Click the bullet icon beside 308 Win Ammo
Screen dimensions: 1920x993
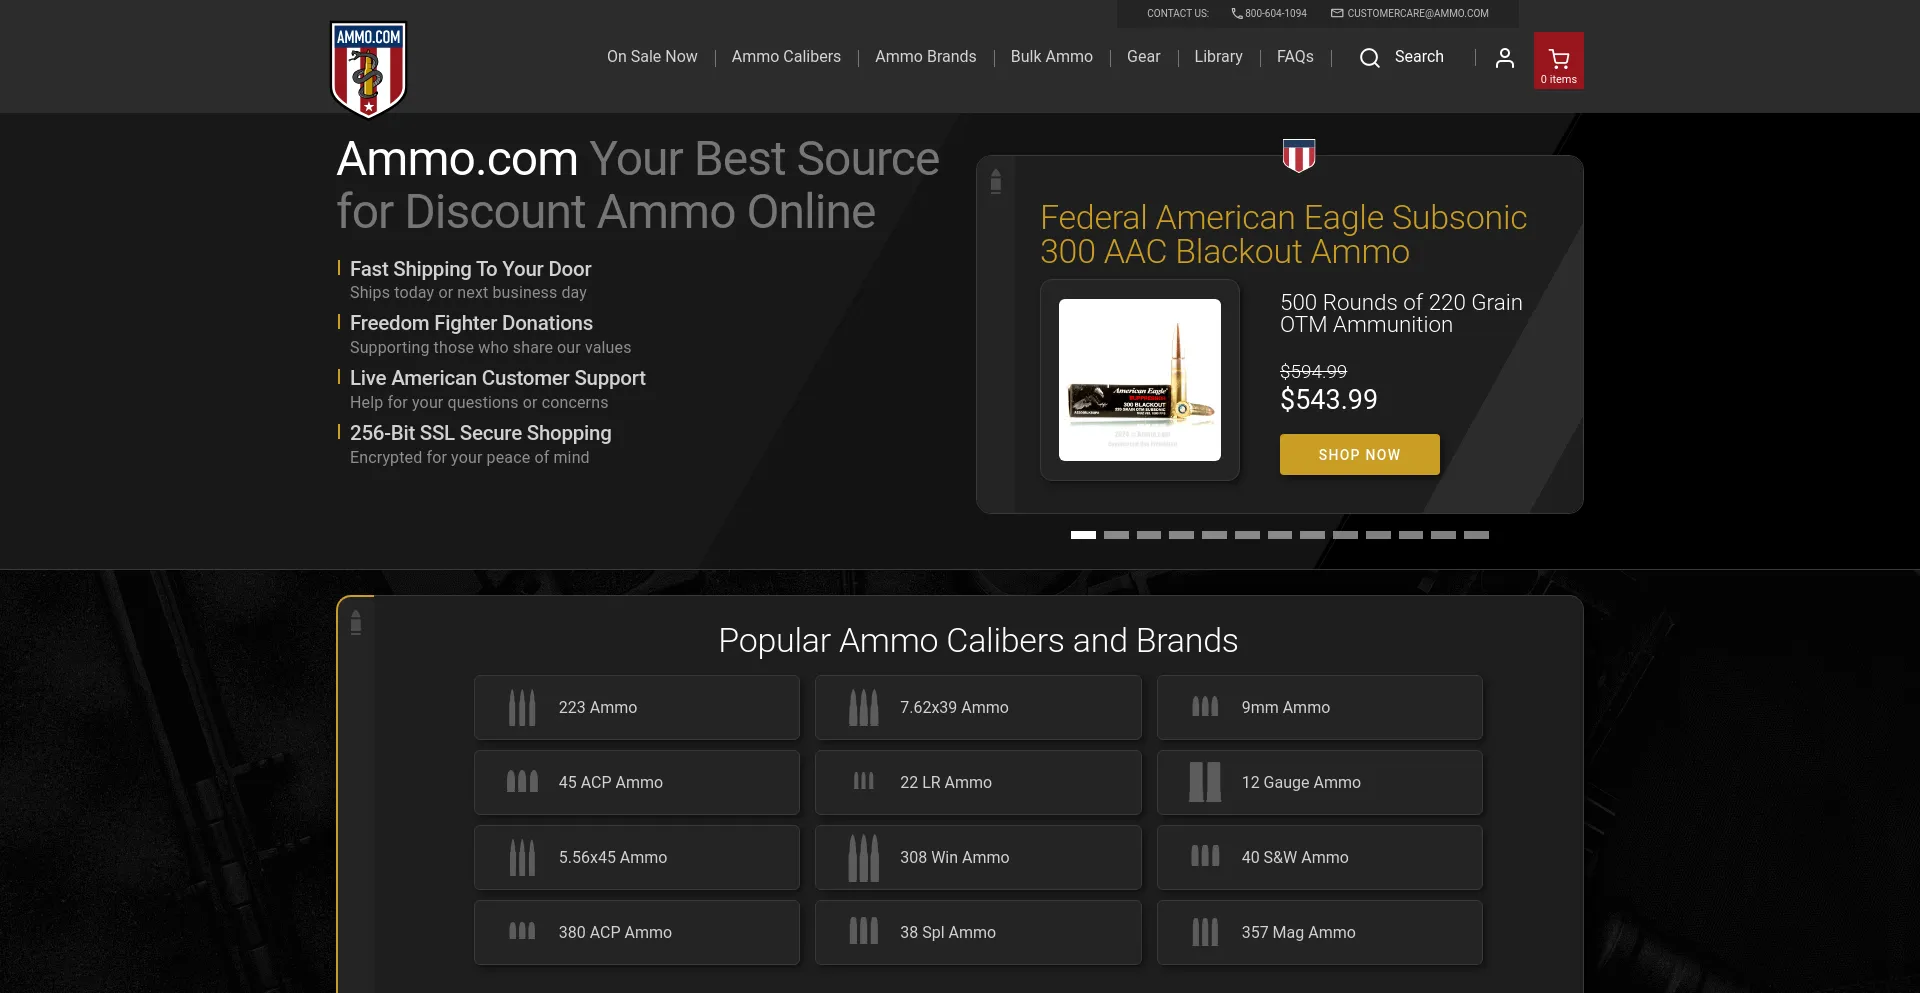(863, 857)
